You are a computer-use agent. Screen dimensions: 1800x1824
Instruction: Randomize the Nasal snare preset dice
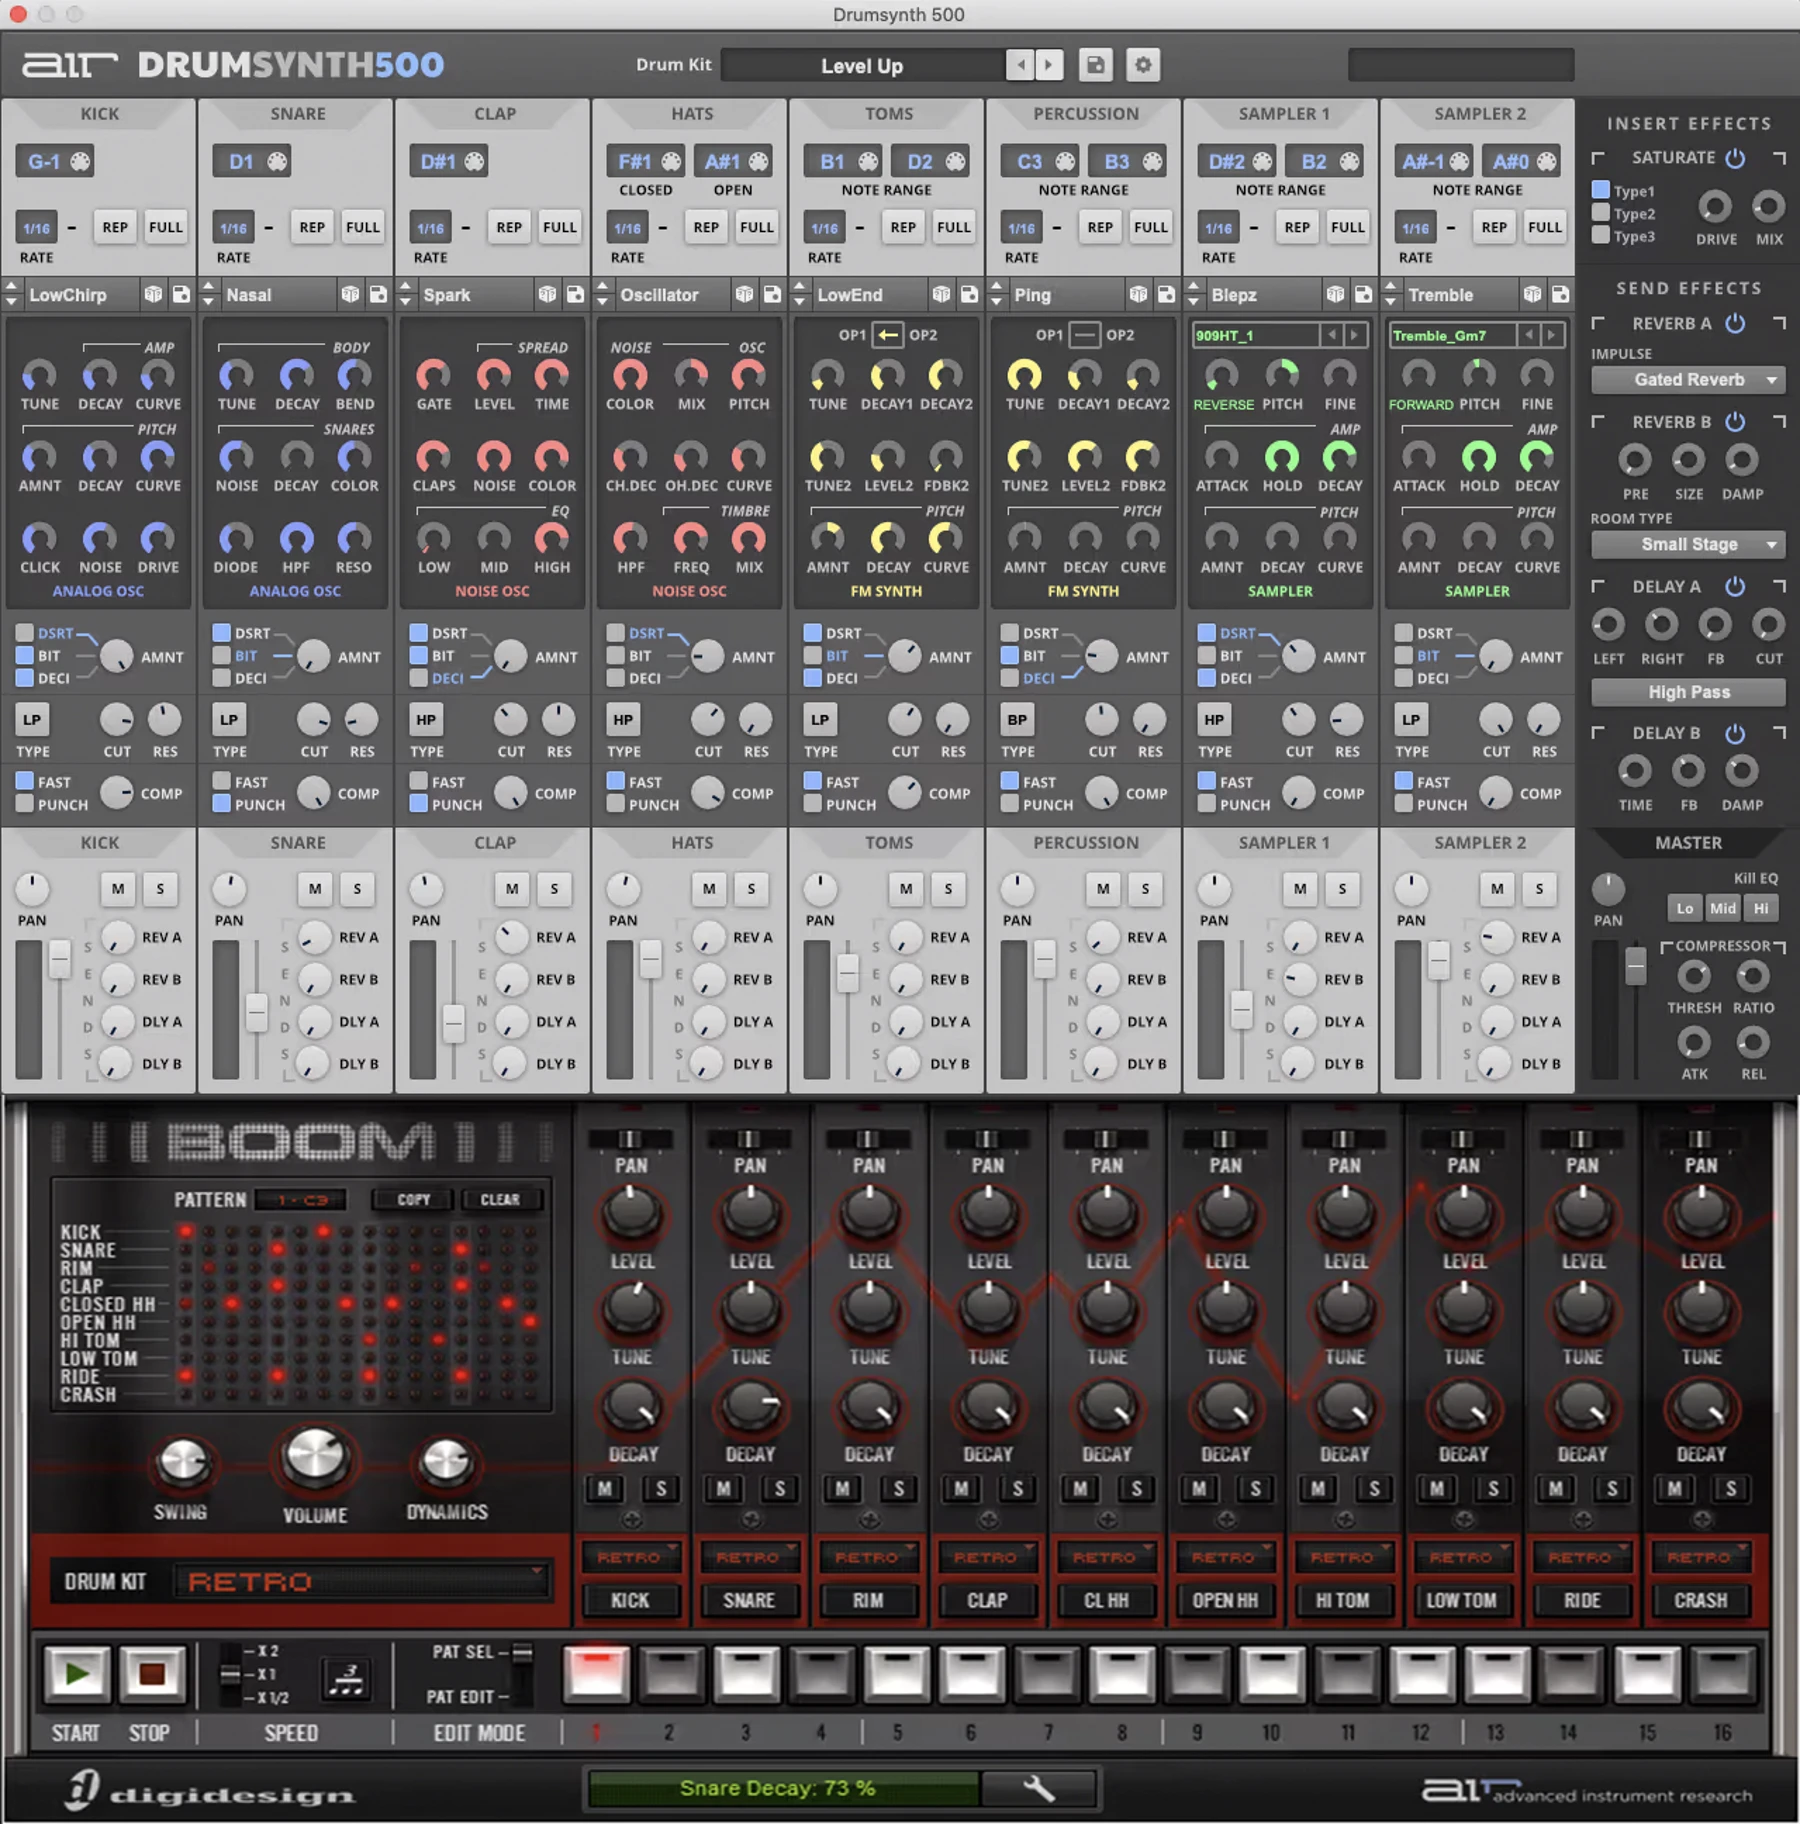pyautogui.click(x=350, y=294)
